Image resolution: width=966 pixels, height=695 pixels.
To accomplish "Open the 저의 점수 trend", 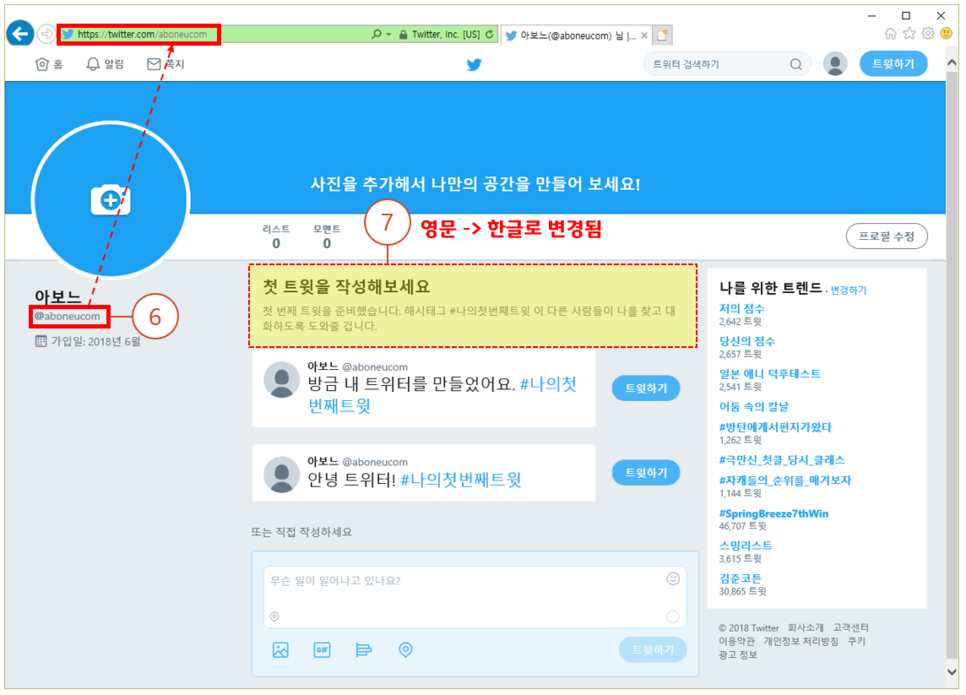I will pos(741,309).
